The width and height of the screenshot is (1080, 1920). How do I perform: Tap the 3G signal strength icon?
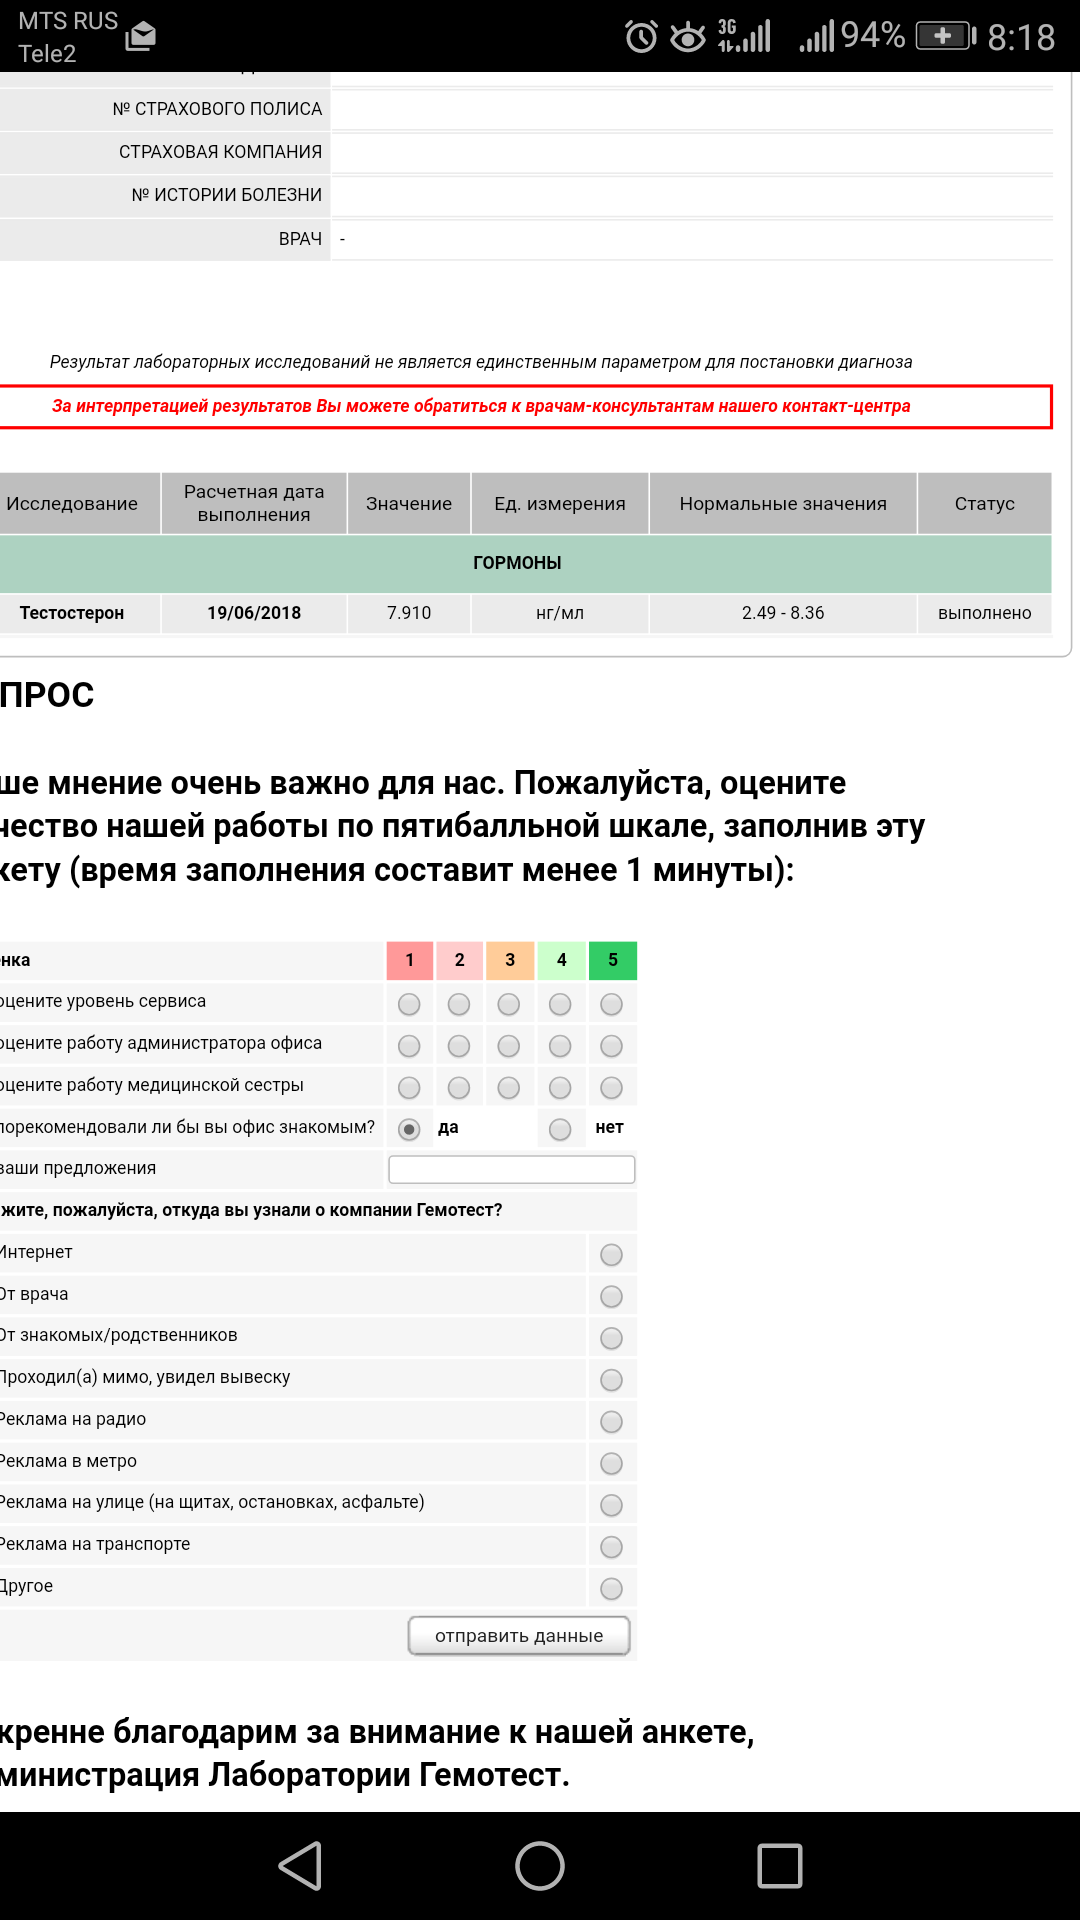tap(745, 36)
